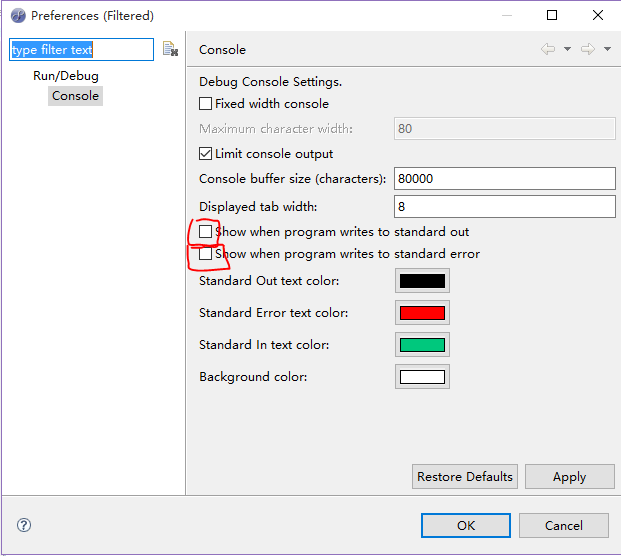Click the Console buffer size field
Screen dimensions: 621x556
pyautogui.click(x=505, y=179)
